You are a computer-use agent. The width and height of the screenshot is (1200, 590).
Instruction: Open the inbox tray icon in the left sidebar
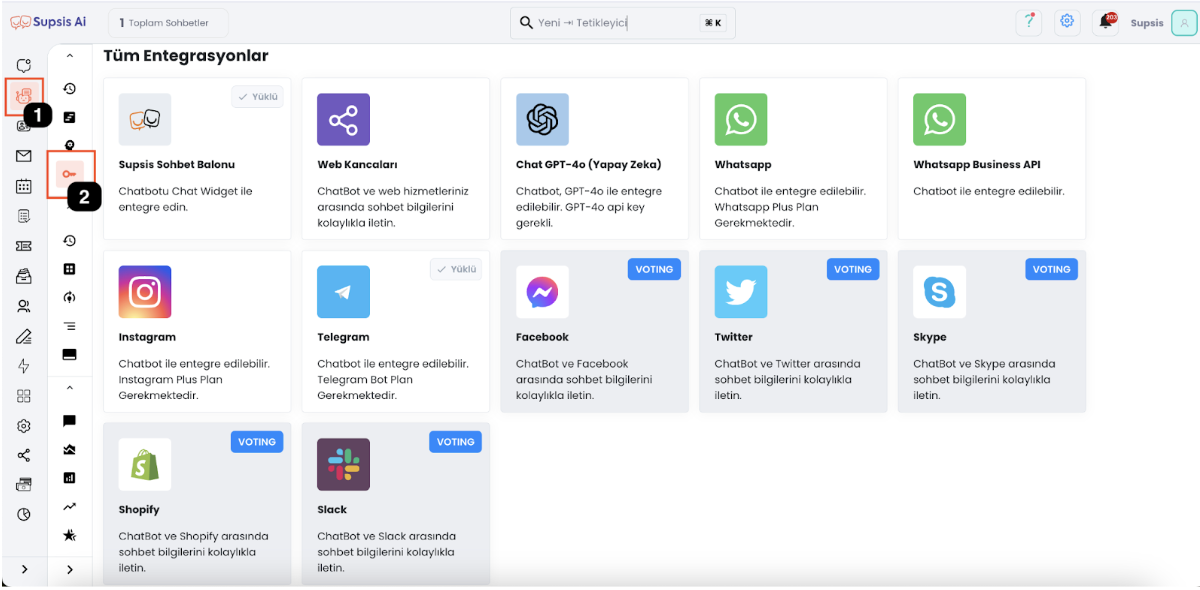pyautogui.click(x=24, y=276)
